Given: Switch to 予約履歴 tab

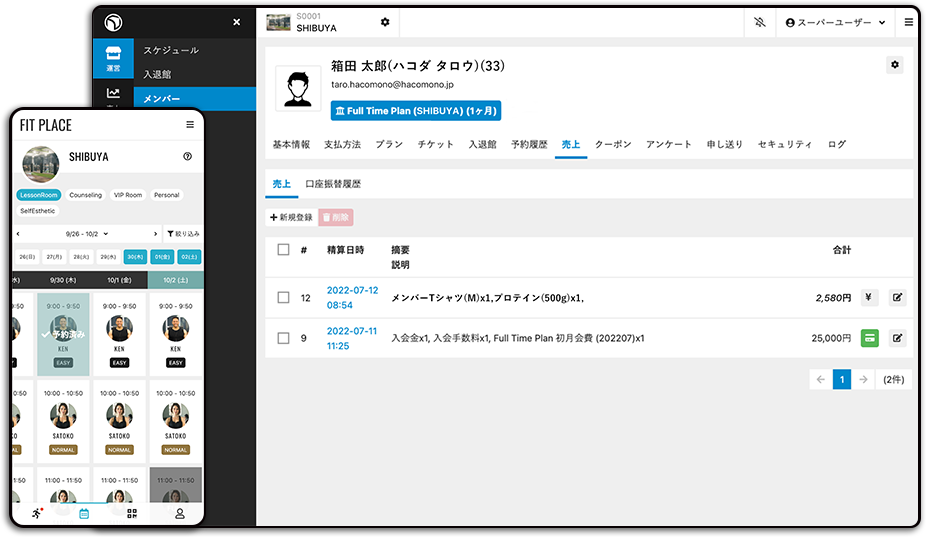Looking at the screenshot, I should (x=529, y=144).
